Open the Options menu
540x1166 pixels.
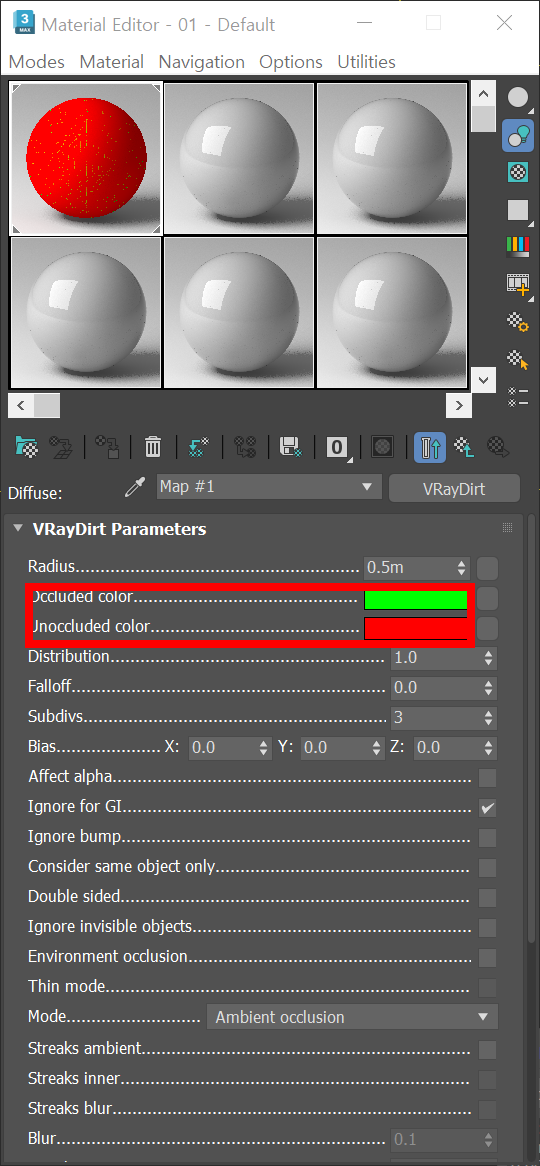point(291,62)
